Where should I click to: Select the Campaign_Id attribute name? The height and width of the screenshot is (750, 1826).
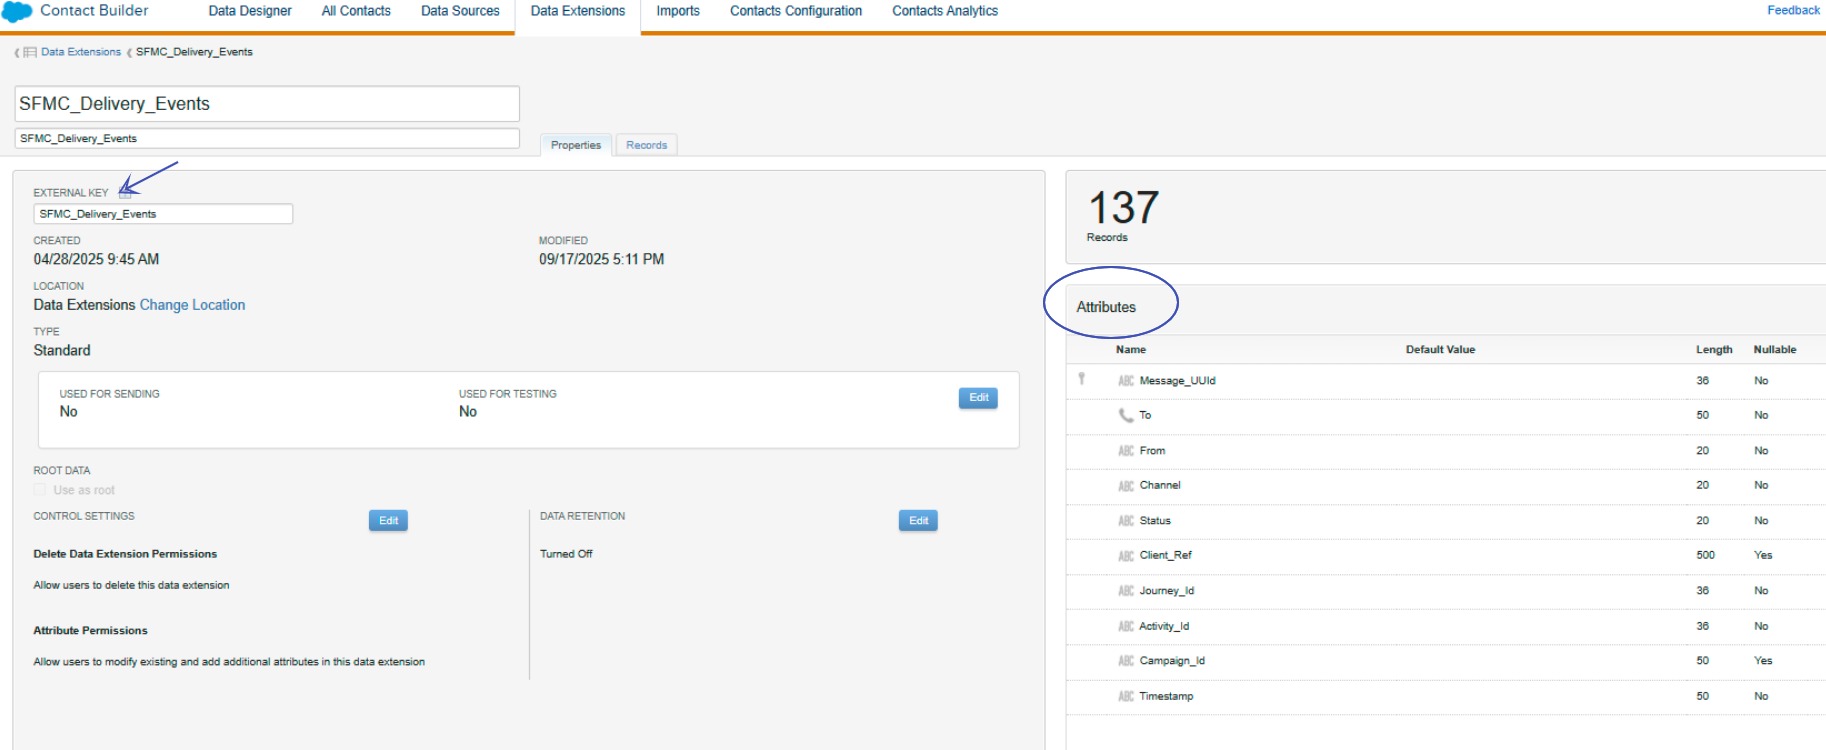coord(1173,661)
